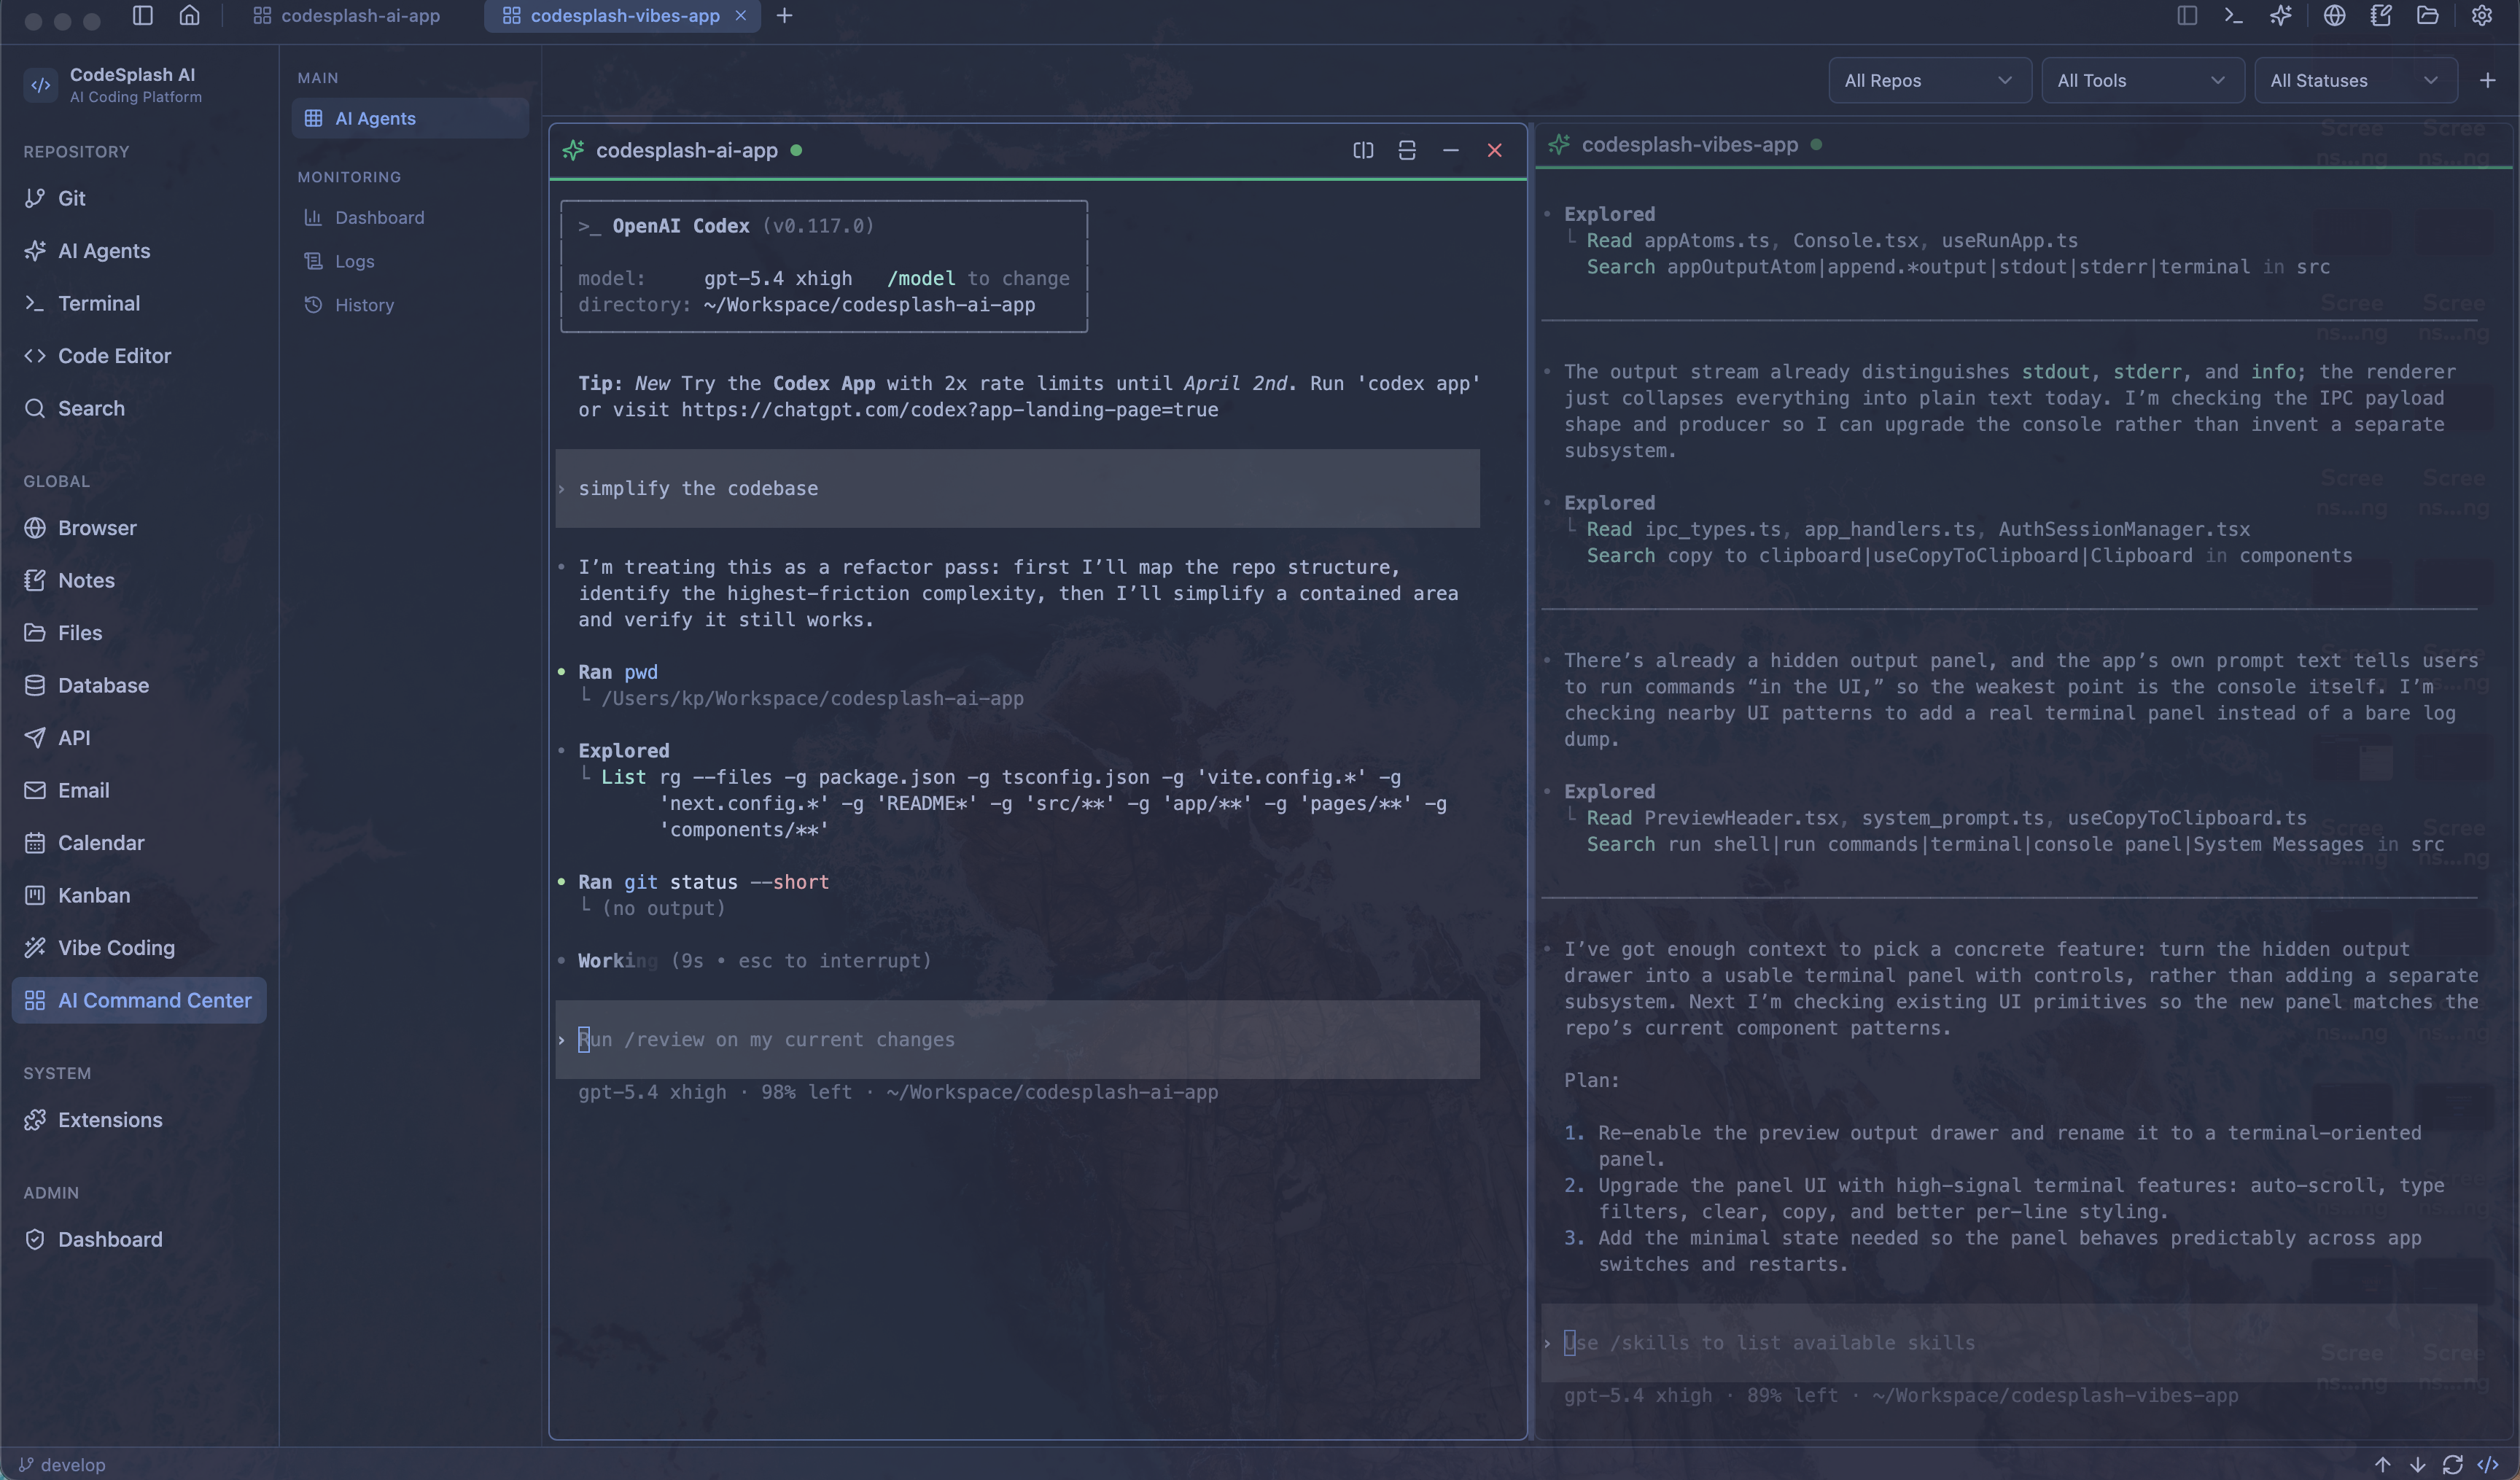Open the All Repos dropdown
Screen dimensions: 2520x1480
click(x=1929, y=80)
